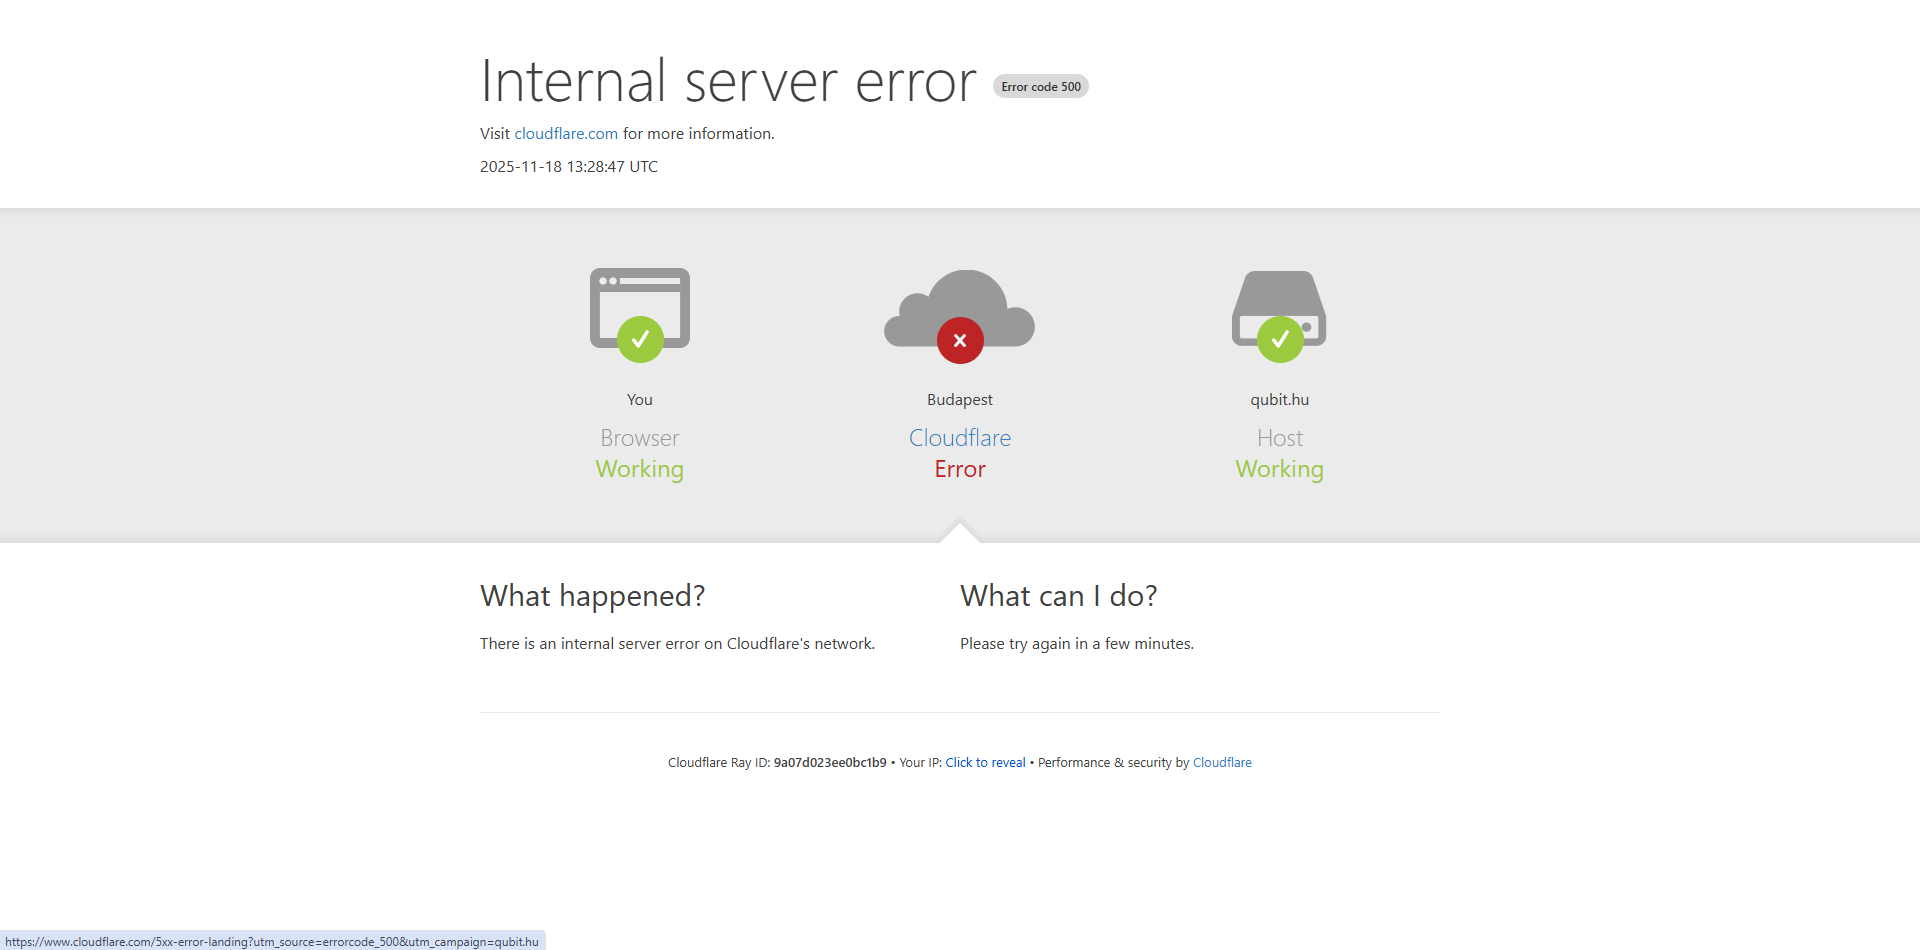Click the UTC timestamp 2025-11-18 13:28:47
1920x950 pixels.
pyautogui.click(x=568, y=167)
